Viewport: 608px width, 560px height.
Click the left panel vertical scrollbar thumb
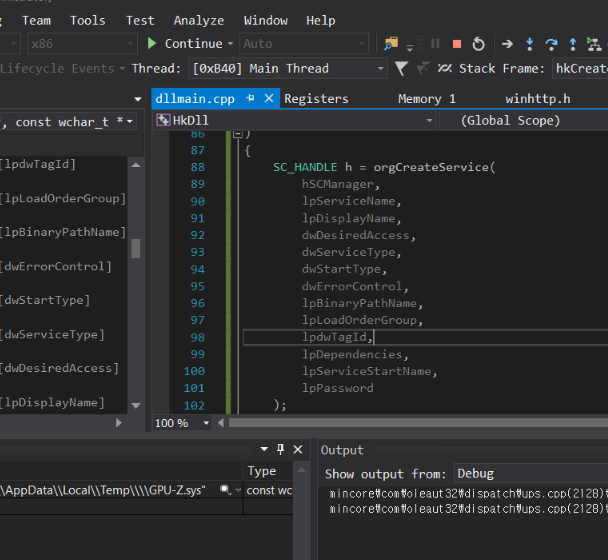(136, 248)
